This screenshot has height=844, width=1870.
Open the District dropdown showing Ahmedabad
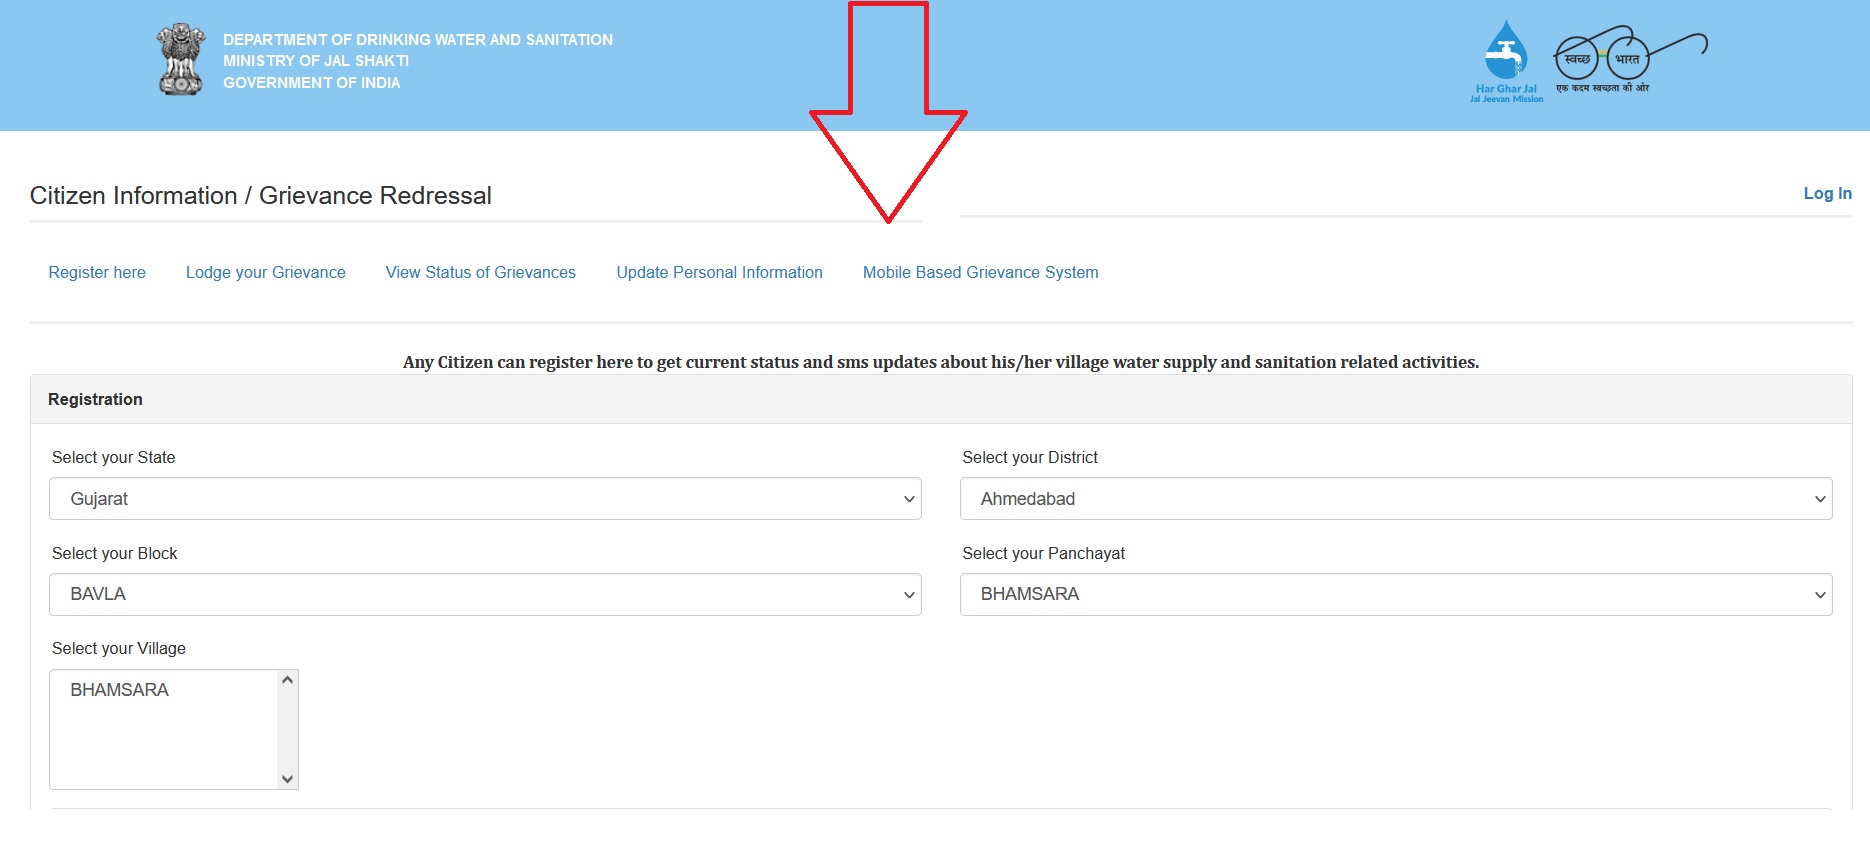(1395, 499)
